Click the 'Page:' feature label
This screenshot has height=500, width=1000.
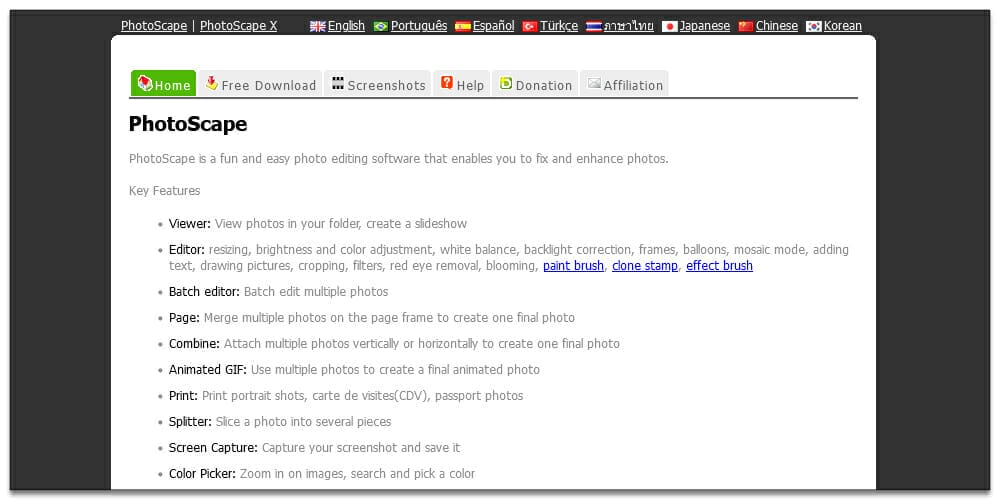click(x=184, y=318)
